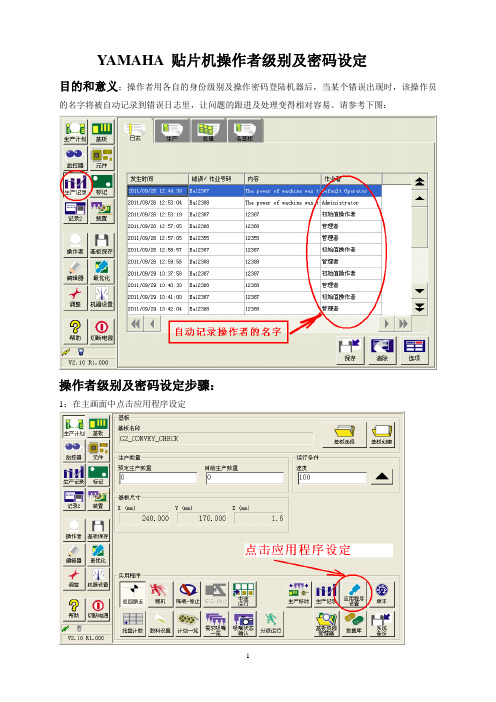Click single down arrow of log scrollbar
The width and height of the screenshot is (496, 702).
tap(419, 291)
